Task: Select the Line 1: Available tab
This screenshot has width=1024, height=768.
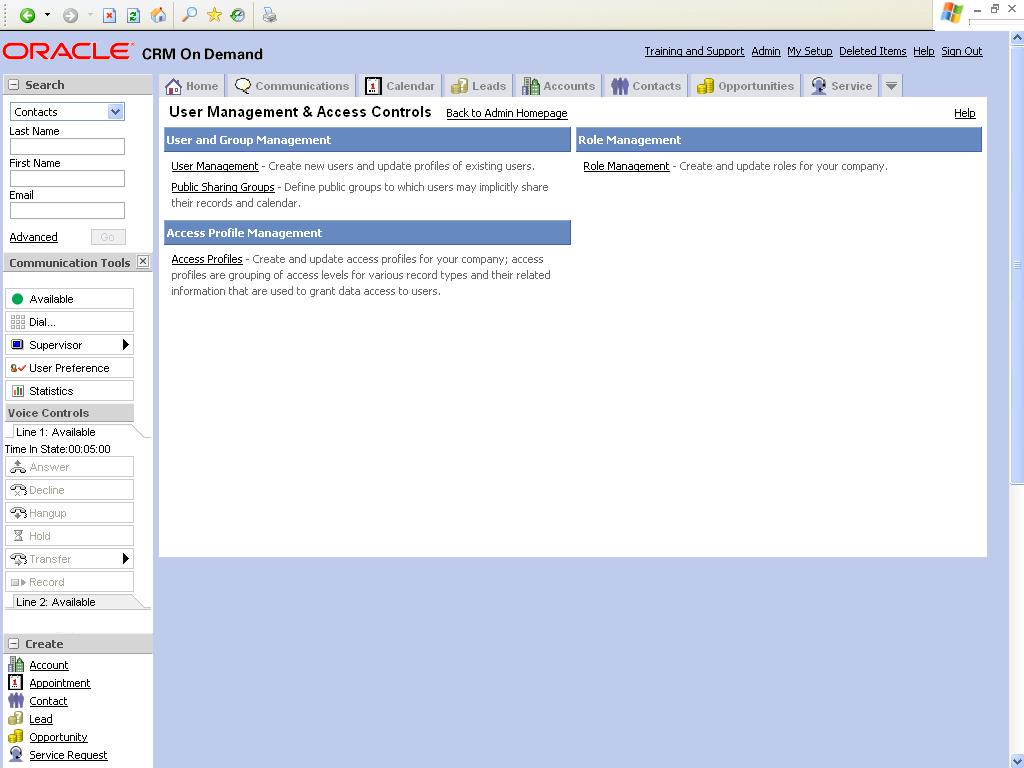Action: click(x=72, y=432)
